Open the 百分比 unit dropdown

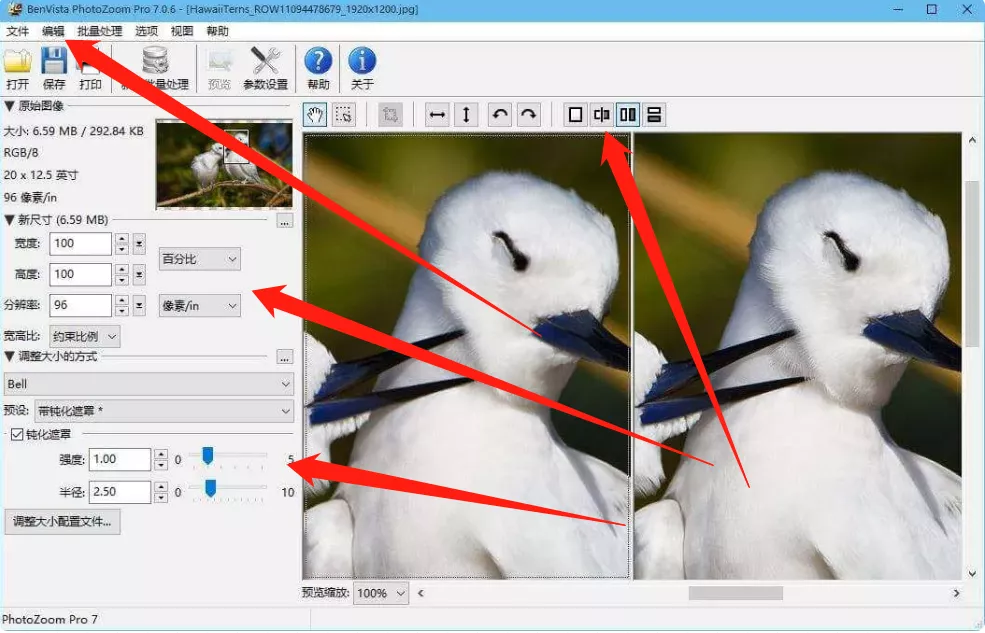[200, 259]
